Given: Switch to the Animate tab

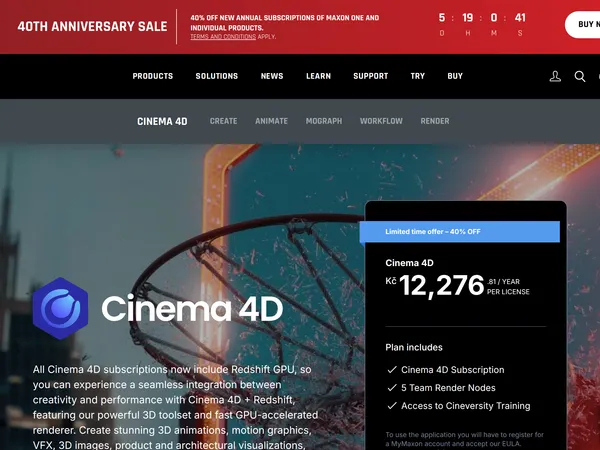Looking at the screenshot, I should point(271,121).
